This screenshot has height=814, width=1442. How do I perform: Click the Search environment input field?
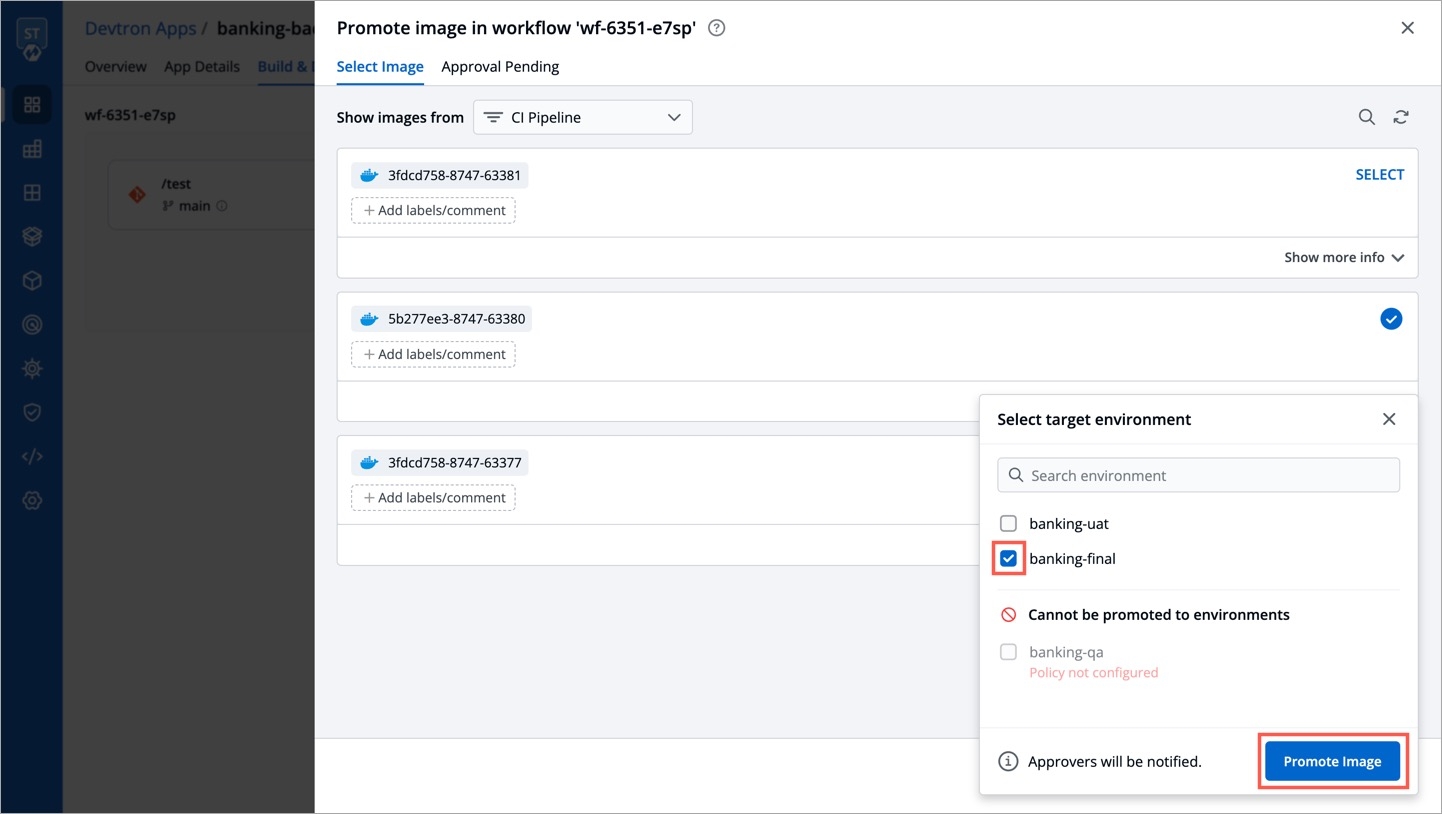(x=1198, y=475)
